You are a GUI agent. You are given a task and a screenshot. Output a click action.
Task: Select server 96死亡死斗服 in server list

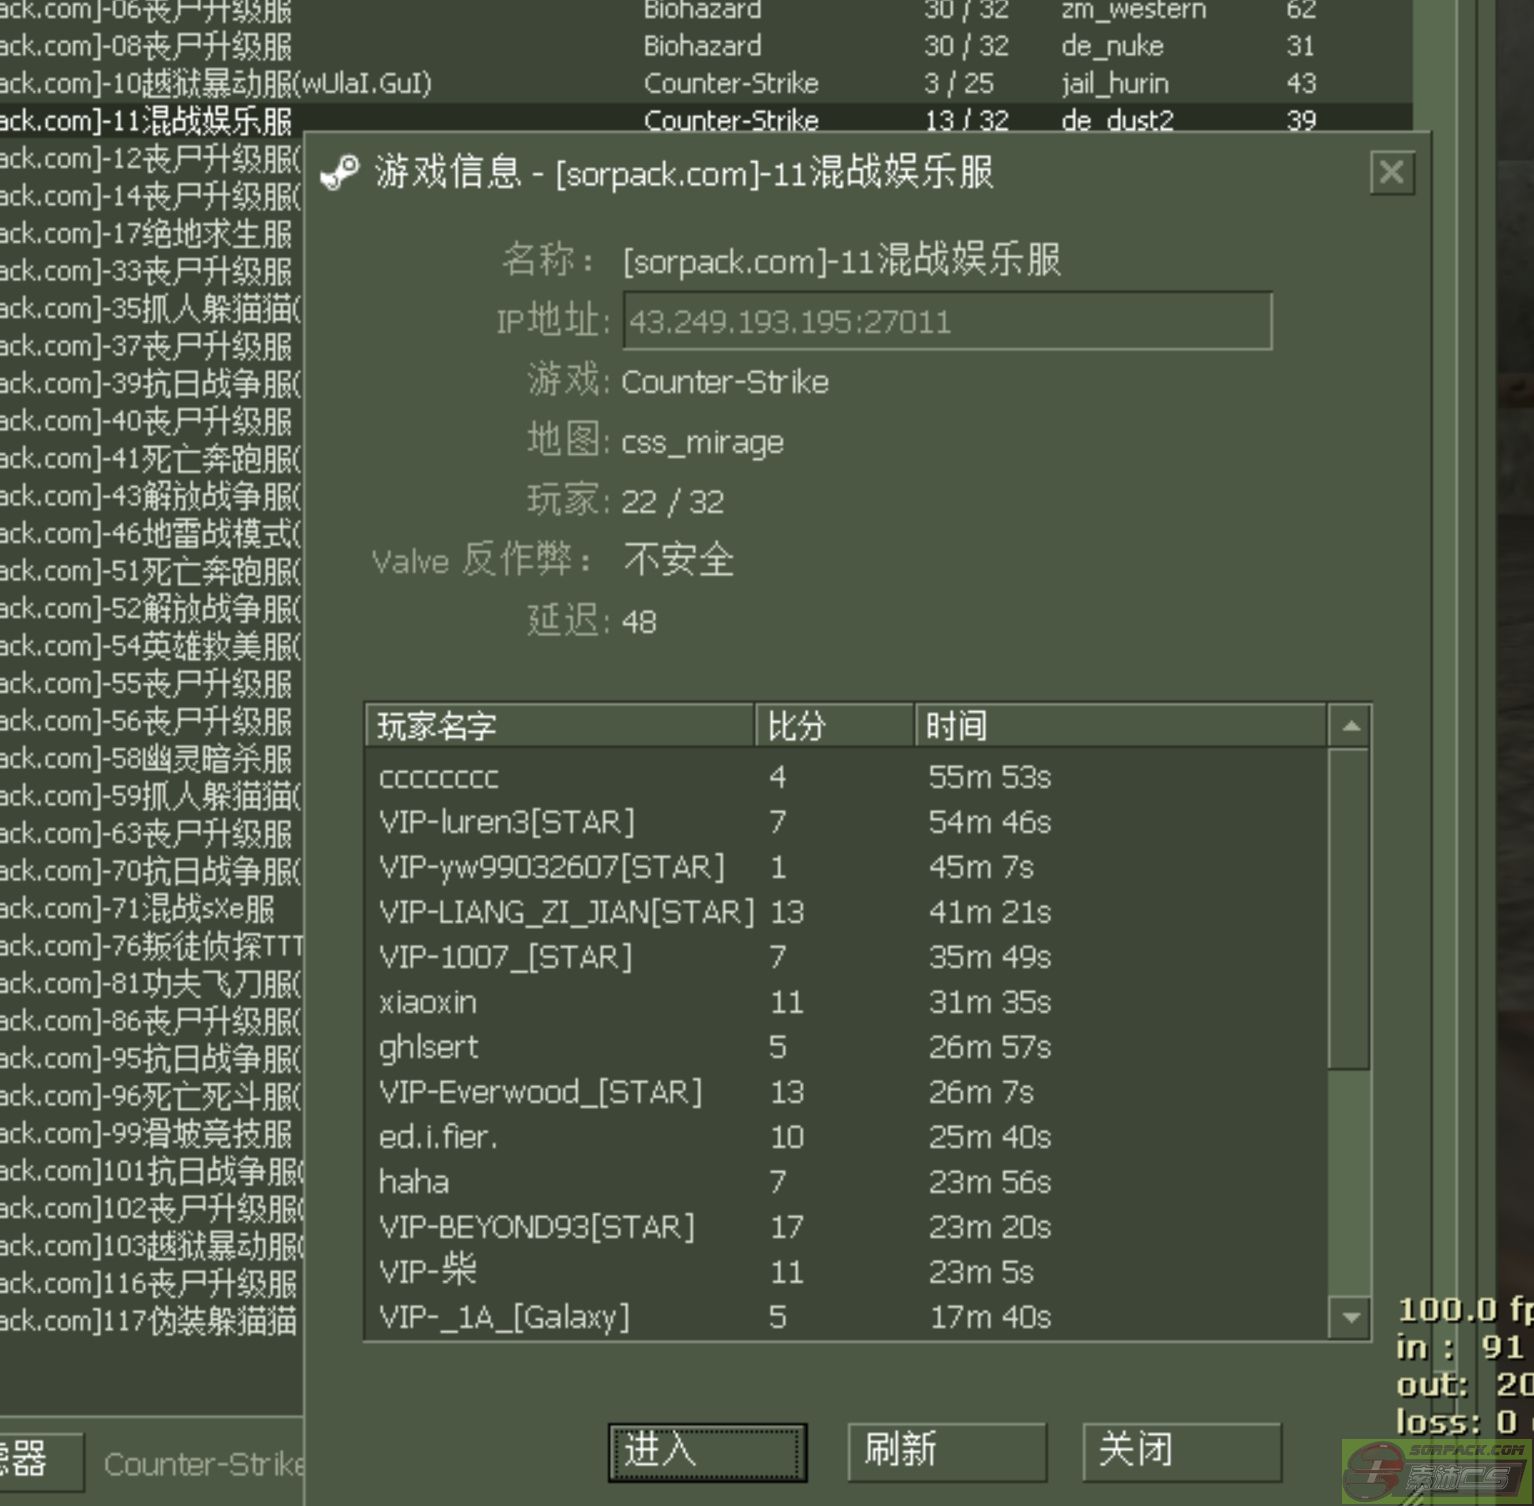(151, 1096)
